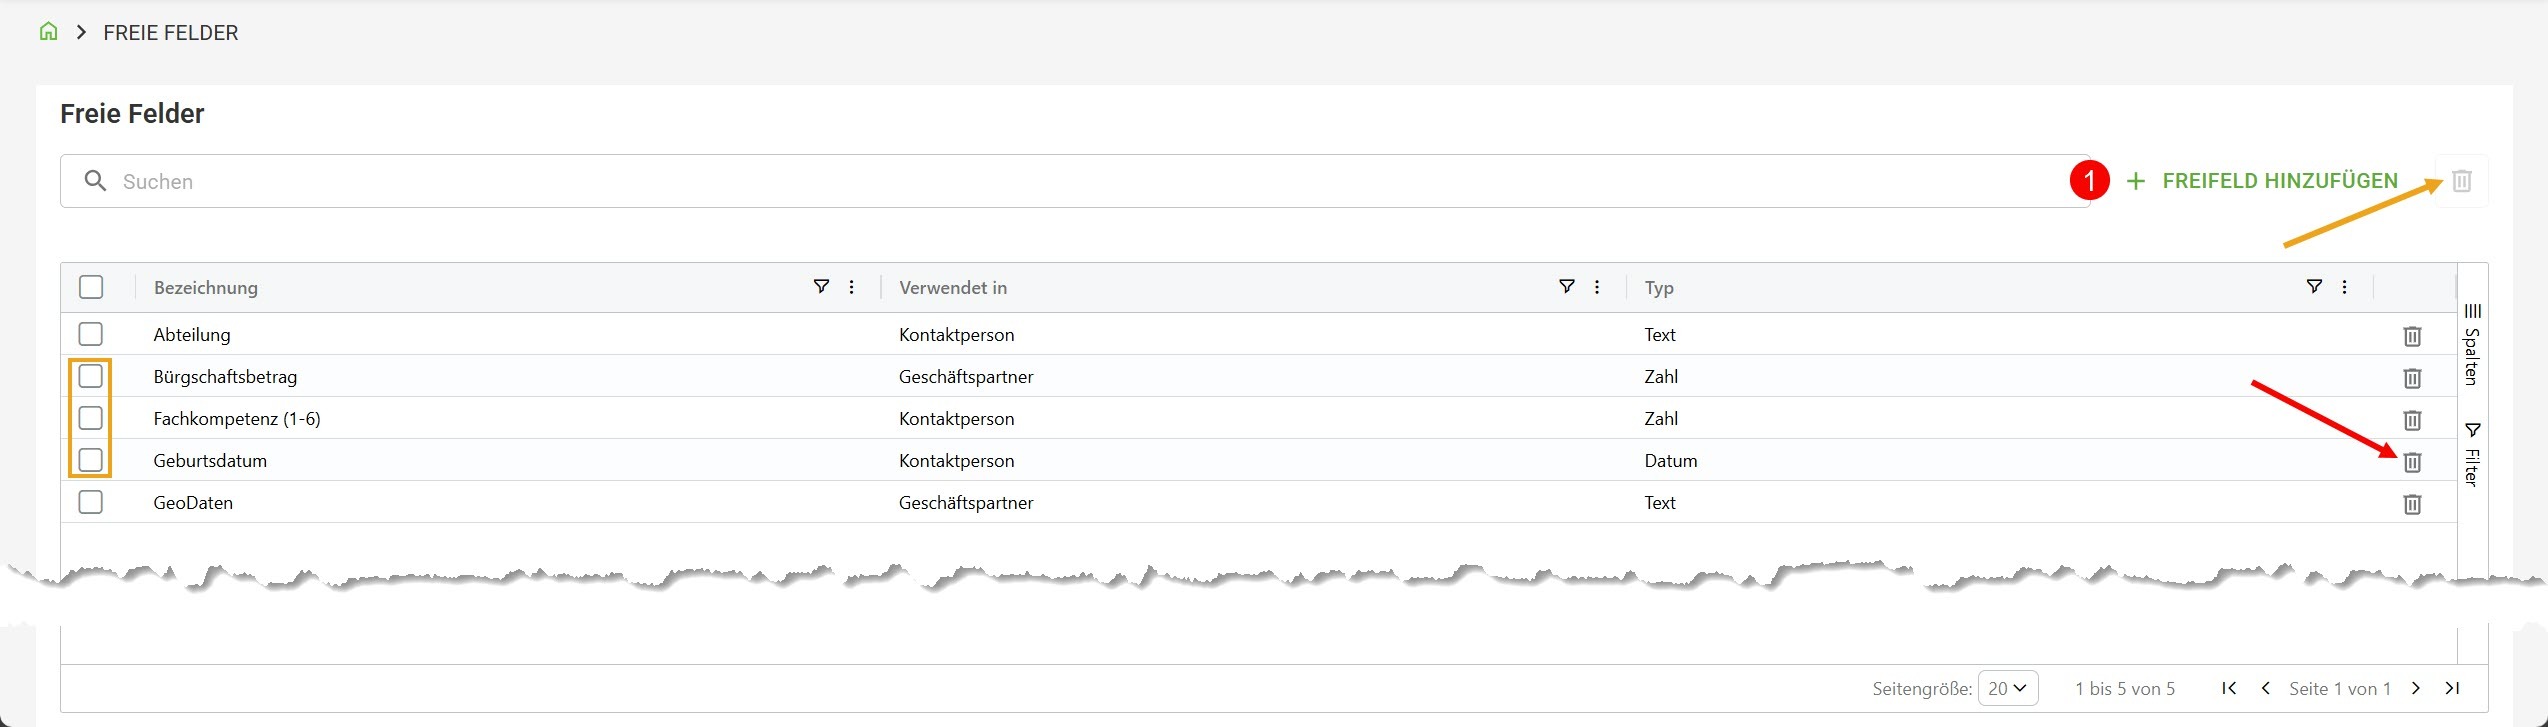This screenshot has height=727, width=2548.
Task: Open the Filter side panel tab
Action: [2472, 455]
